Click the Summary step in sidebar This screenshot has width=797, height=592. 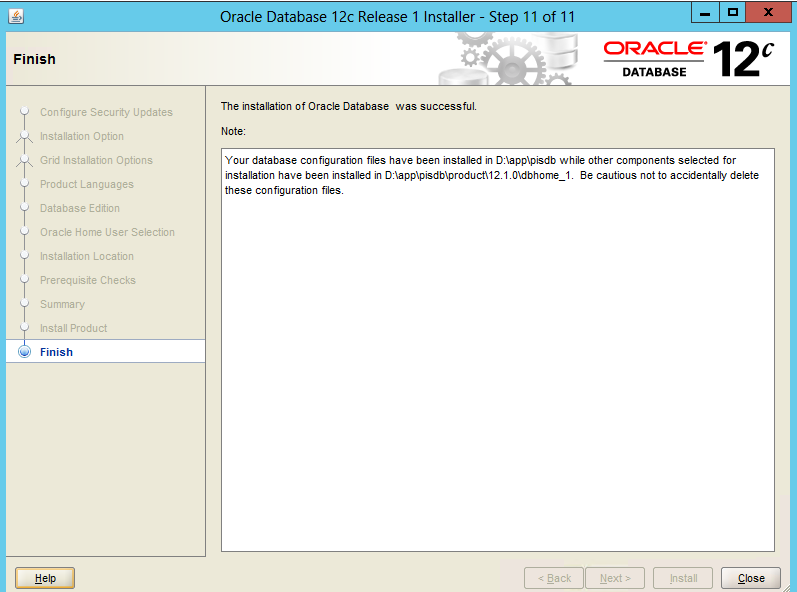pos(62,304)
